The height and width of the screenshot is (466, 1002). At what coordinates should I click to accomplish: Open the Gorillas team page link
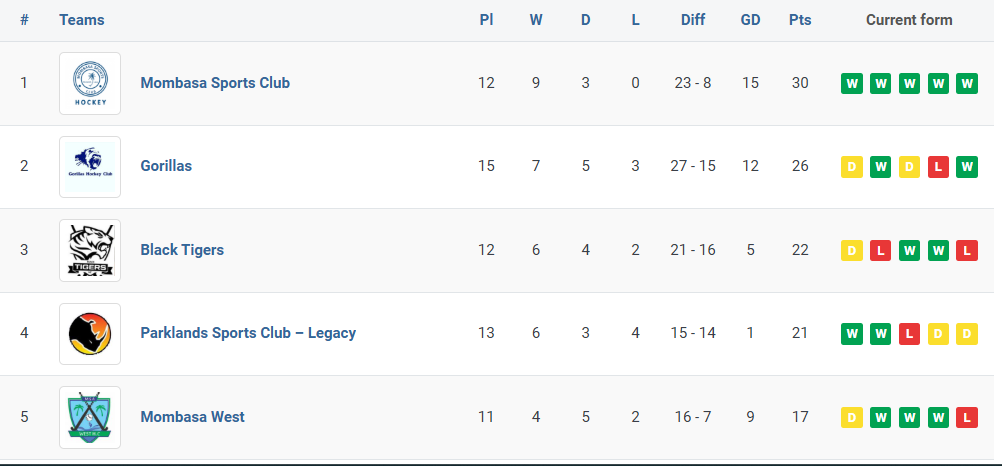(166, 166)
